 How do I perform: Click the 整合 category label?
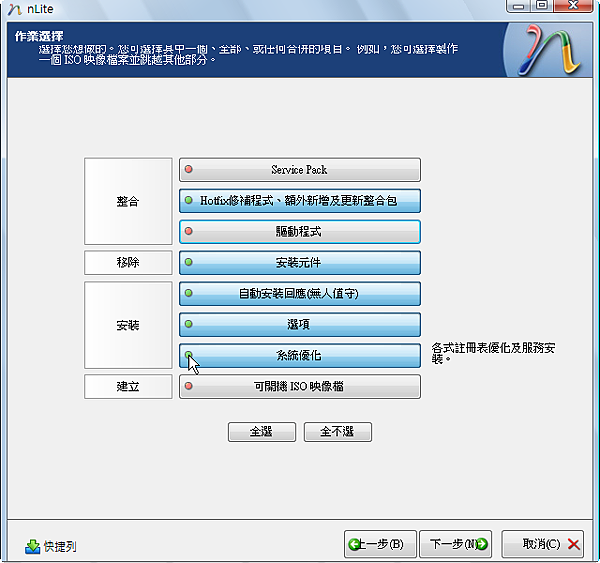point(128,201)
